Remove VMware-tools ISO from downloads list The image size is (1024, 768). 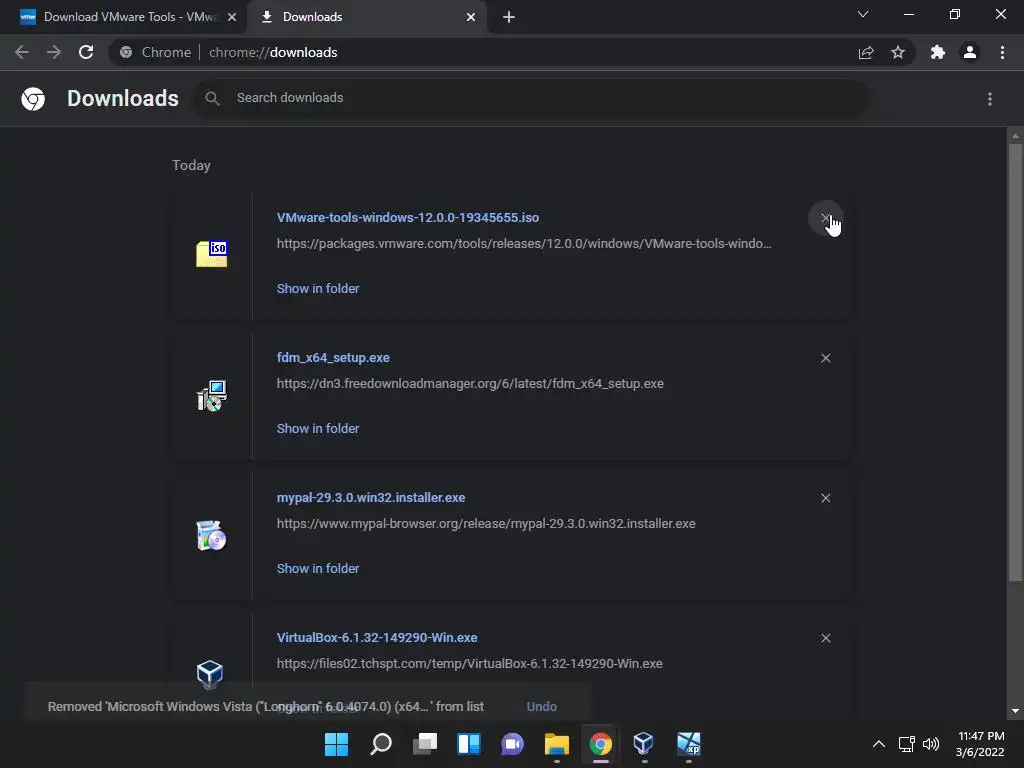(x=825, y=218)
